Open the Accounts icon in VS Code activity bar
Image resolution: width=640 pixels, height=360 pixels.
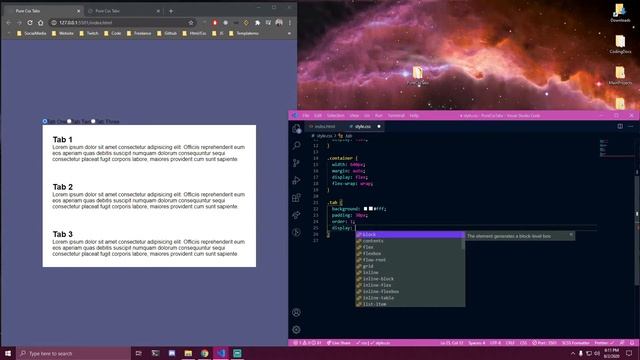[297, 313]
